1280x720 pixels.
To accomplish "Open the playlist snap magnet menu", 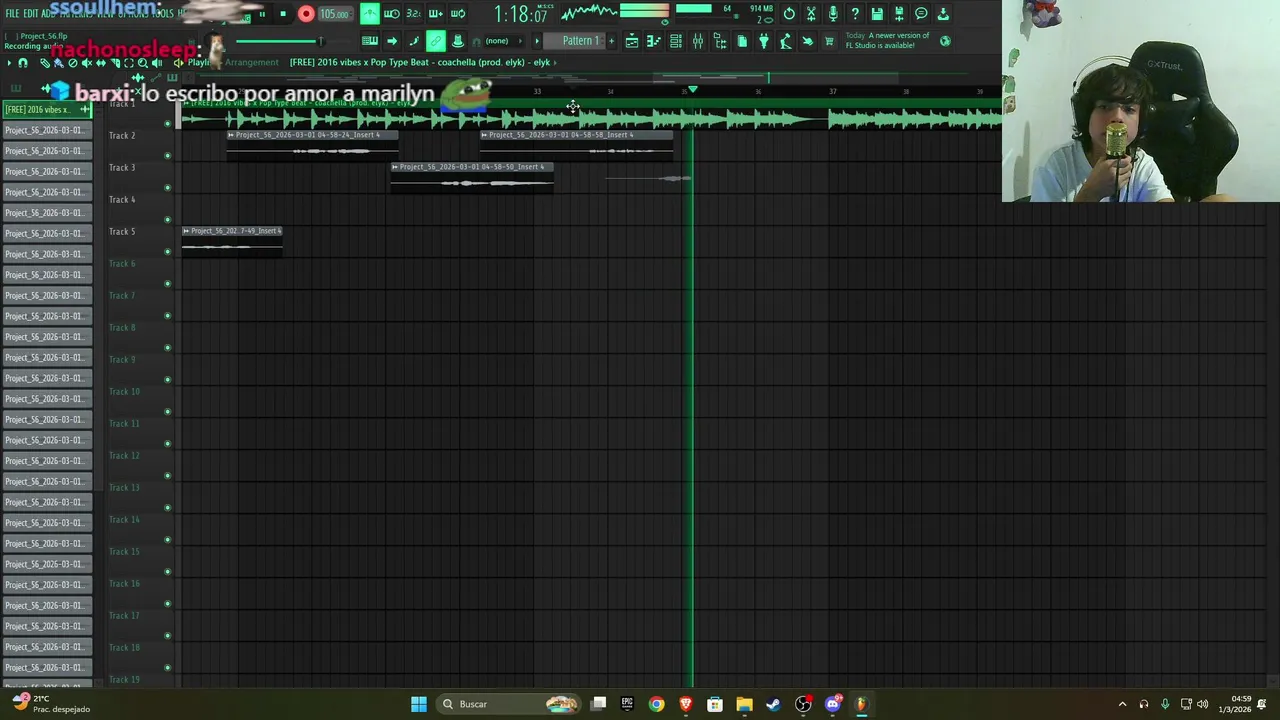I will [x=23, y=63].
